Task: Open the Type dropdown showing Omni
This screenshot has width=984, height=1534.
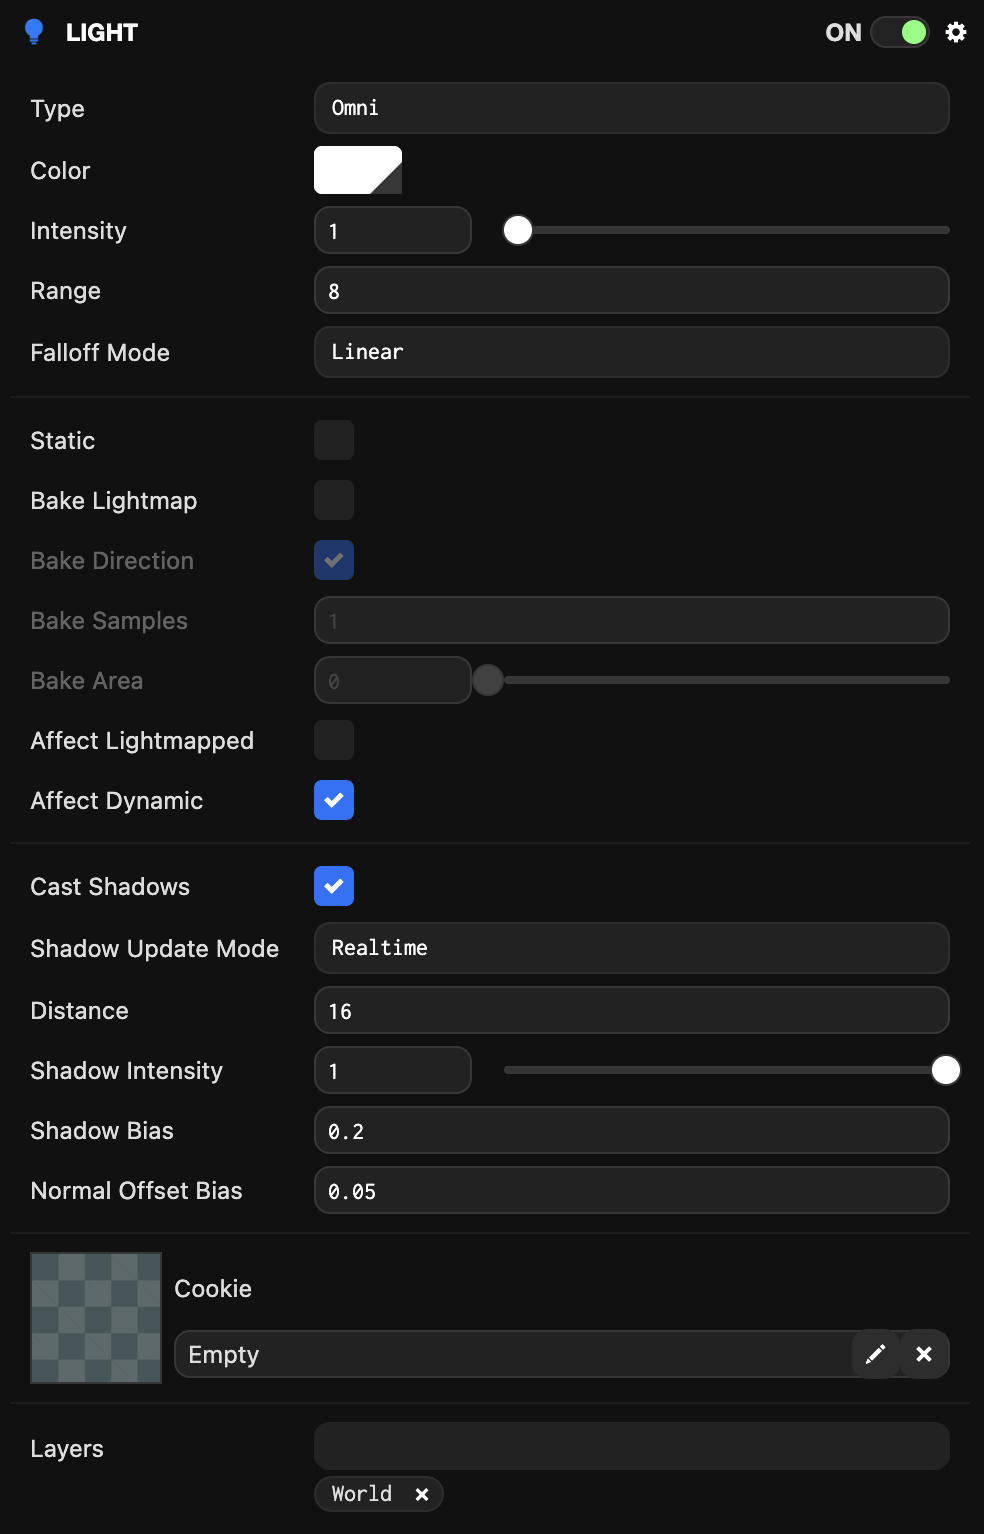Action: pos(631,108)
